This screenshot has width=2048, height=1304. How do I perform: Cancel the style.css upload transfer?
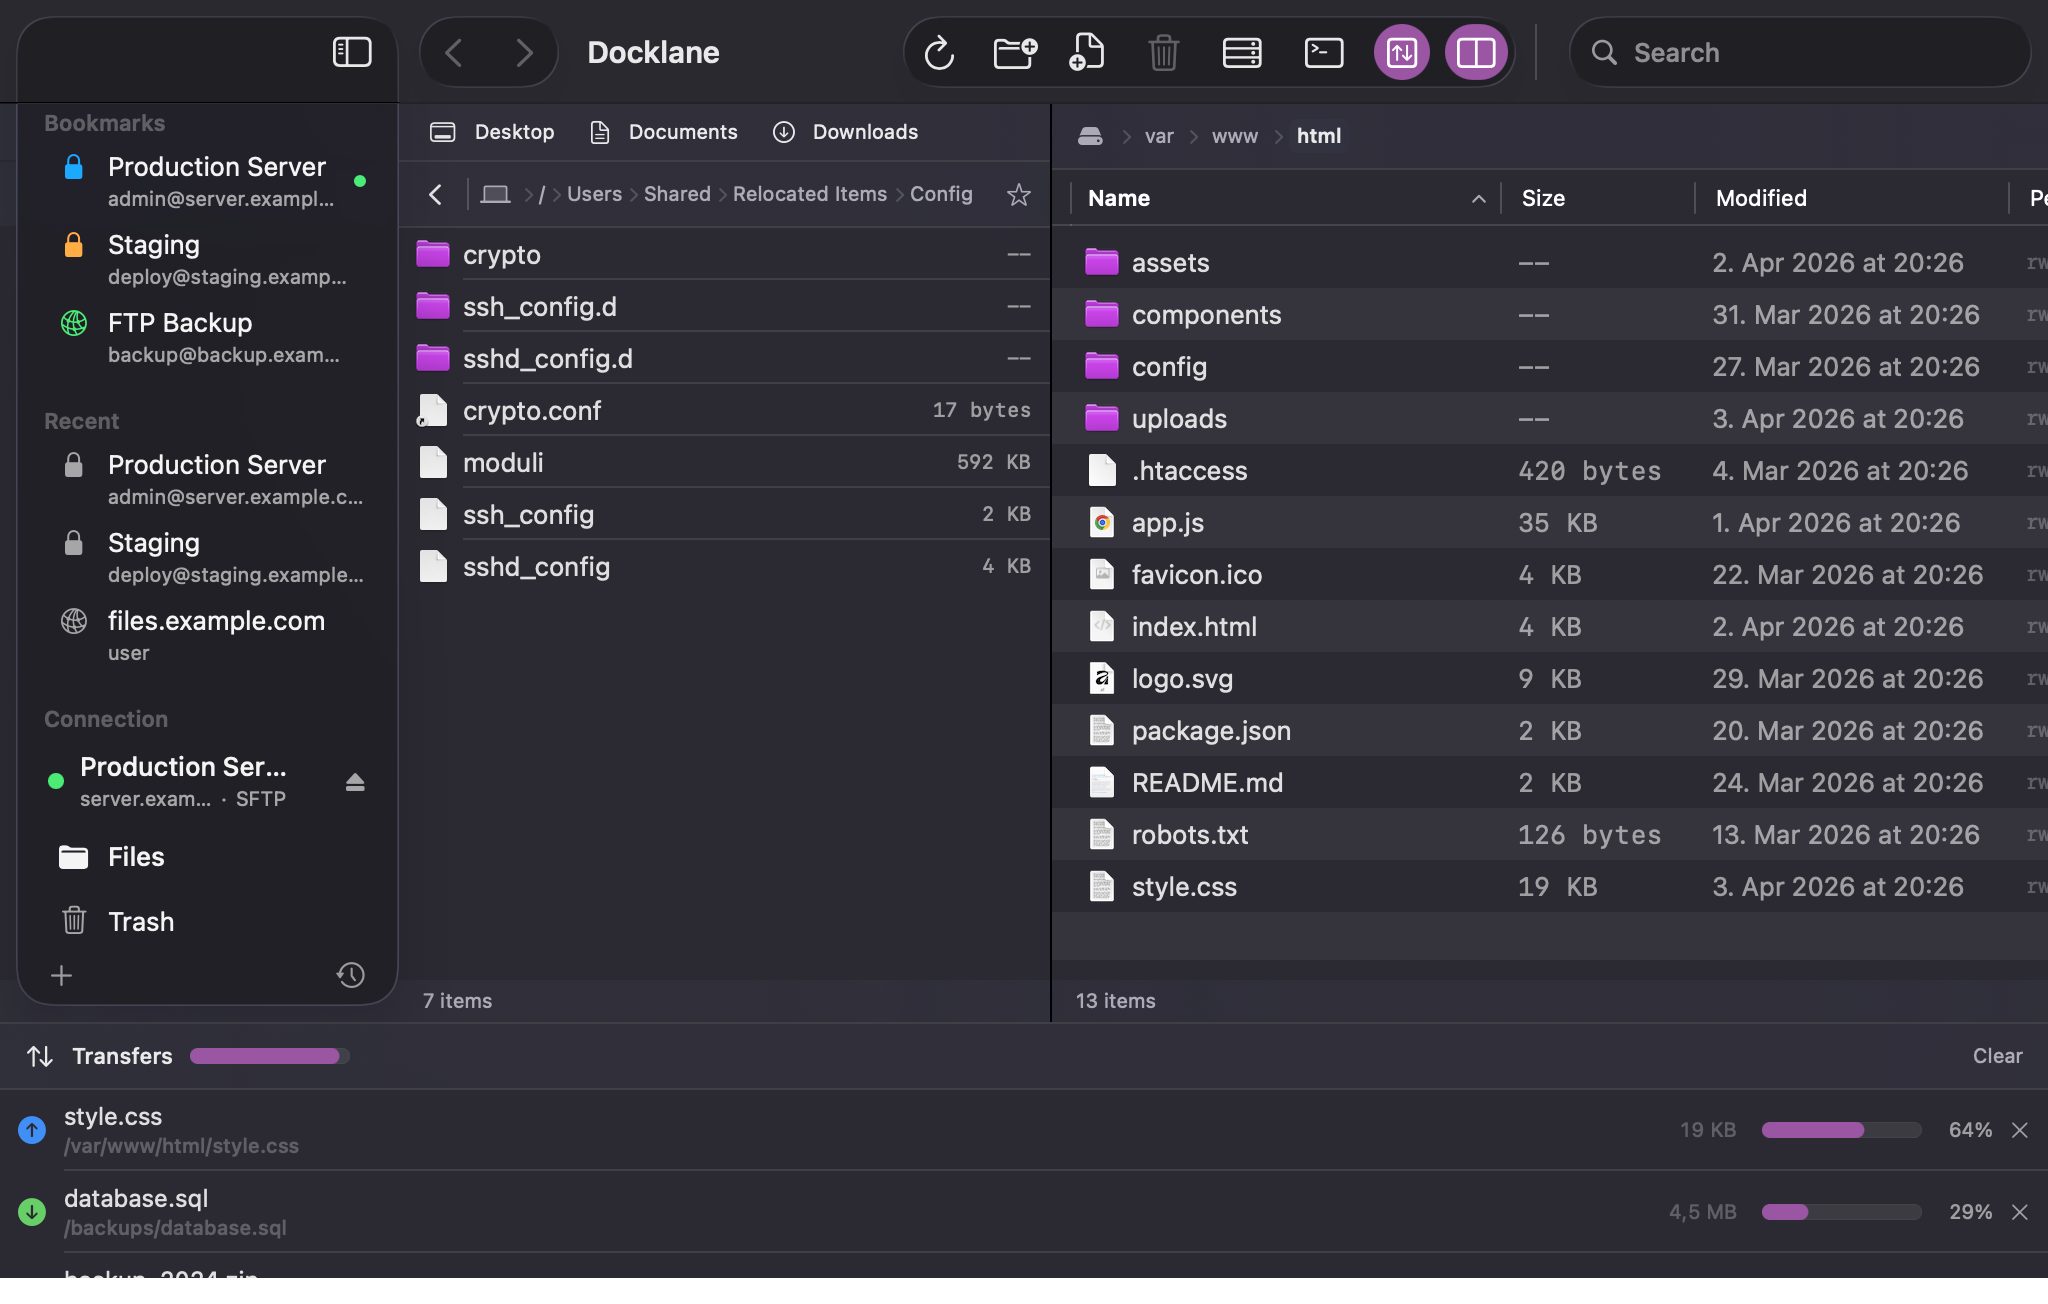click(2020, 1130)
